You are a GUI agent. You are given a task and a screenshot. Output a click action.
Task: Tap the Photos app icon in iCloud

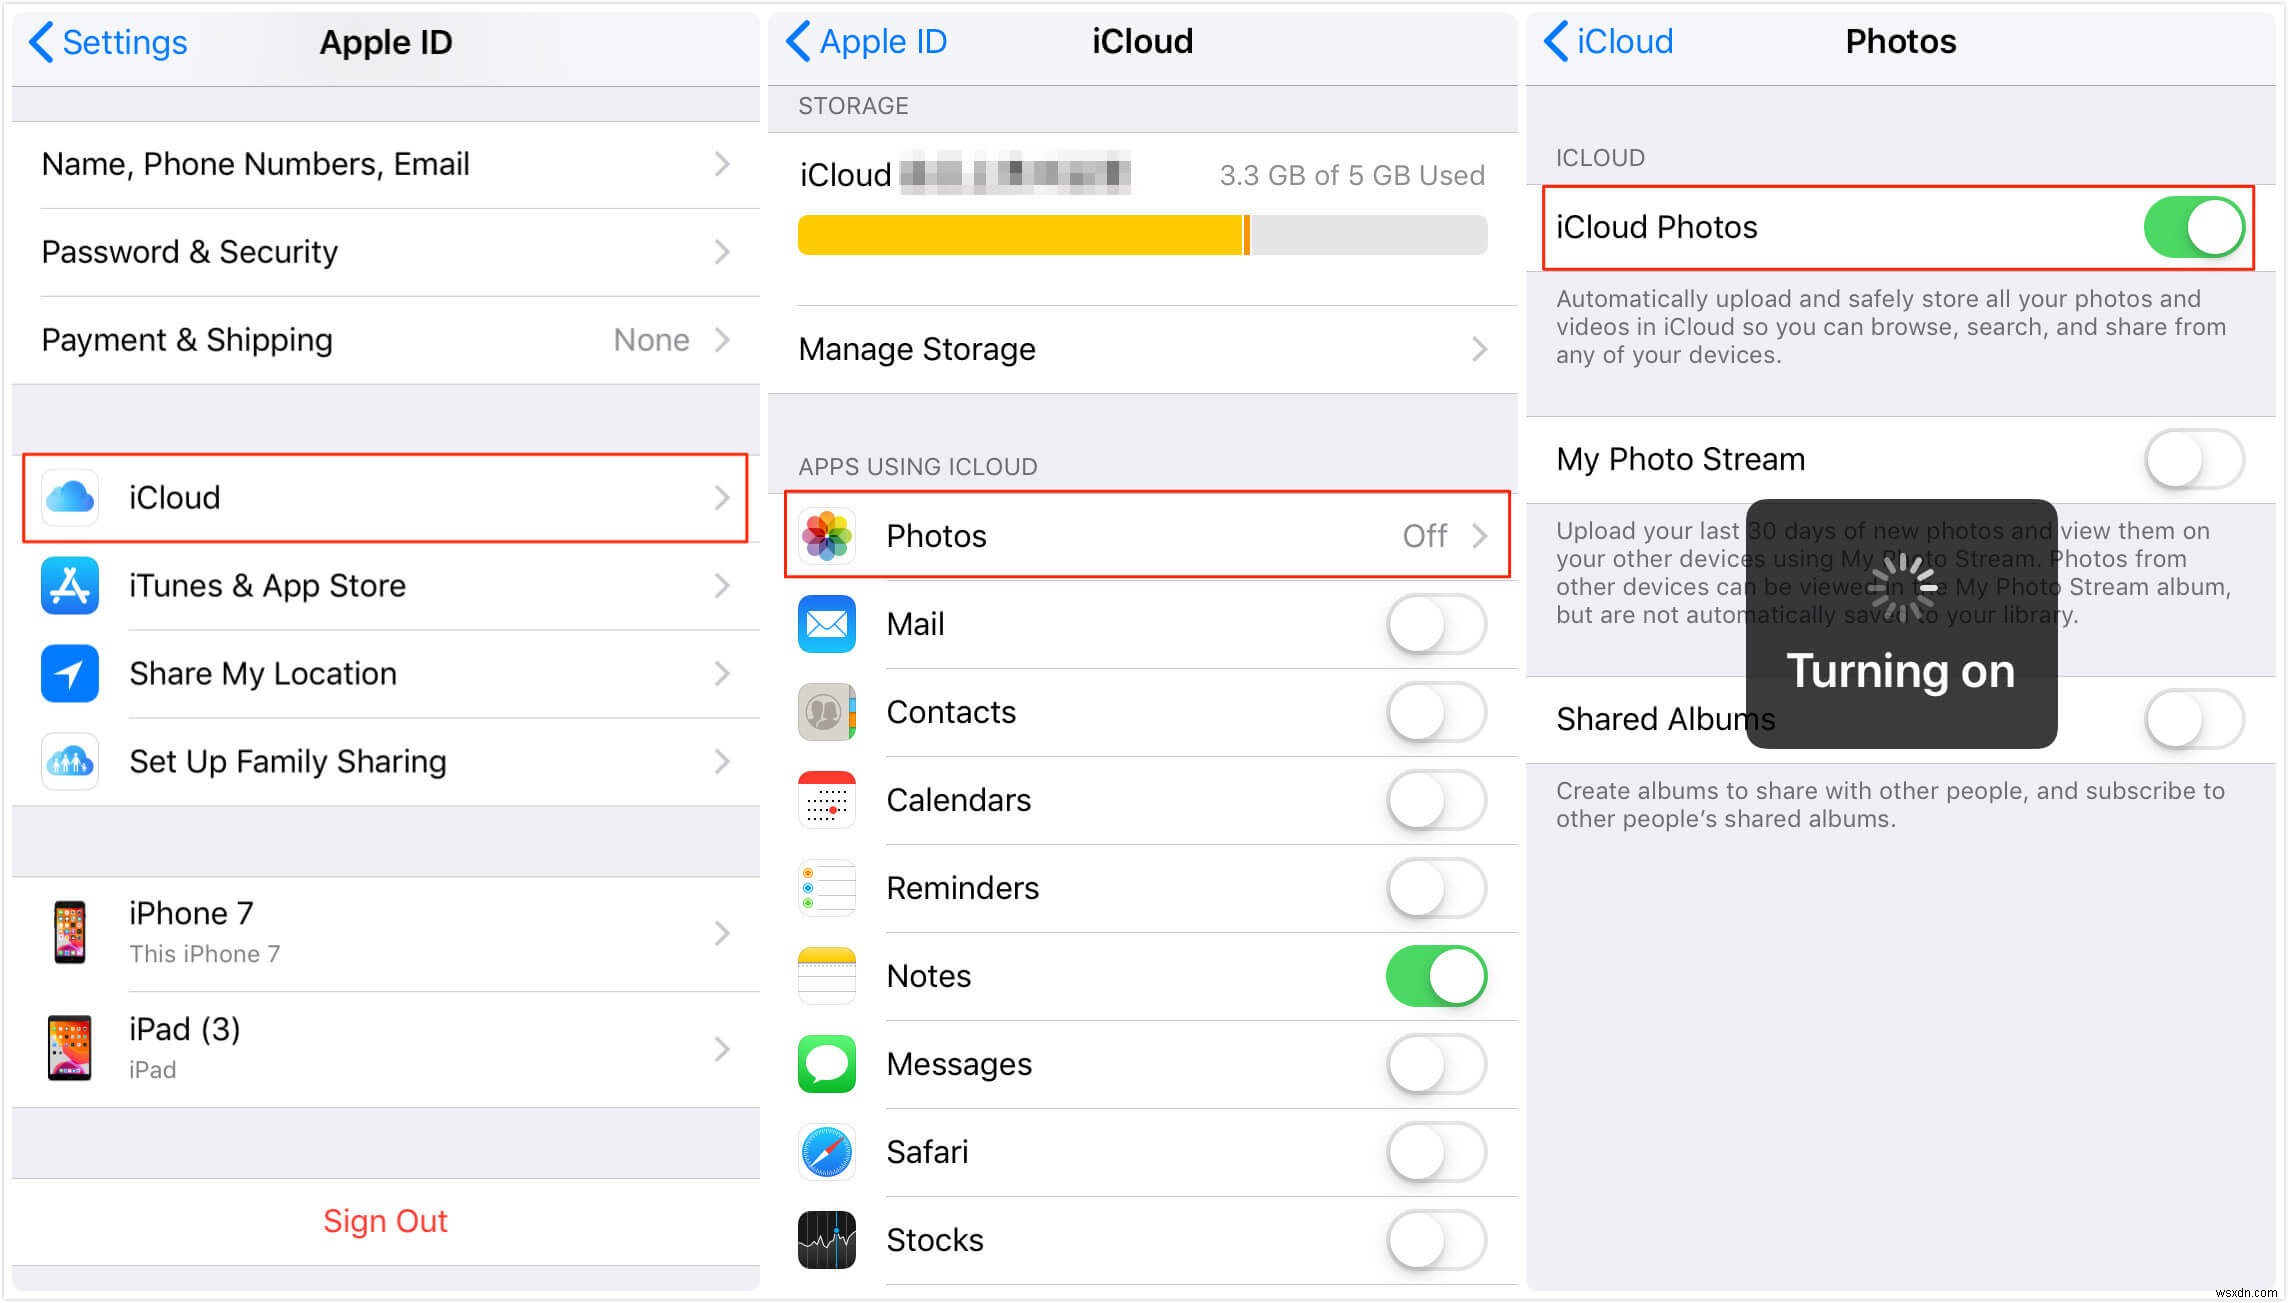827,536
